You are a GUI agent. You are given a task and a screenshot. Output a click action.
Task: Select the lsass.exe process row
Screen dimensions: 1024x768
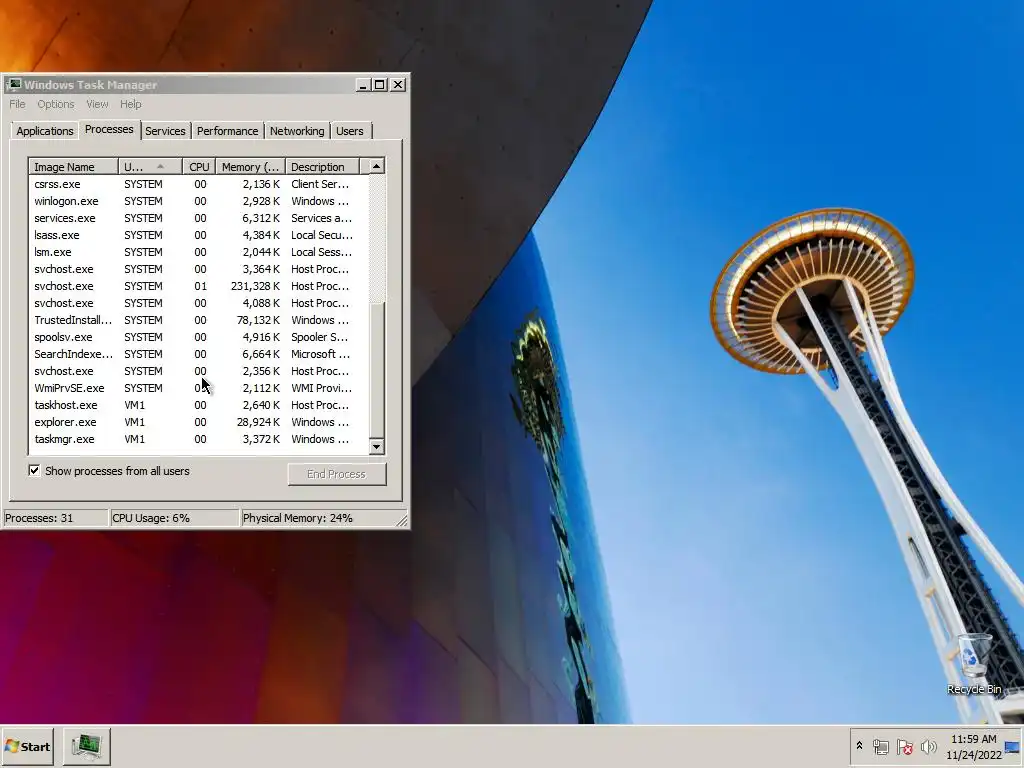pyautogui.click(x=199, y=235)
